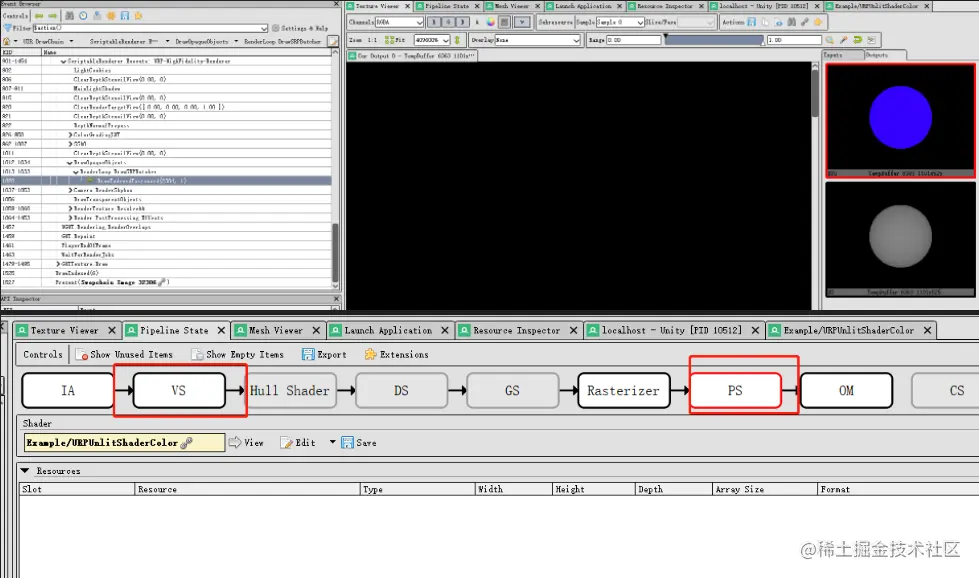Open Extensions from the Pipeline State toolbar
The image size is (979, 578).
click(x=398, y=354)
